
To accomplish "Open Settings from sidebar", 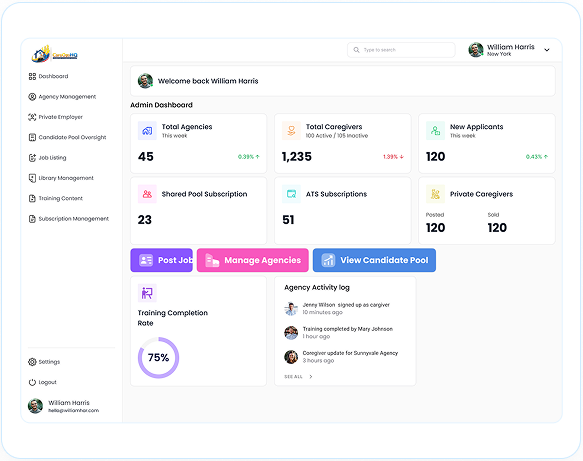I will pyautogui.click(x=44, y=362).
